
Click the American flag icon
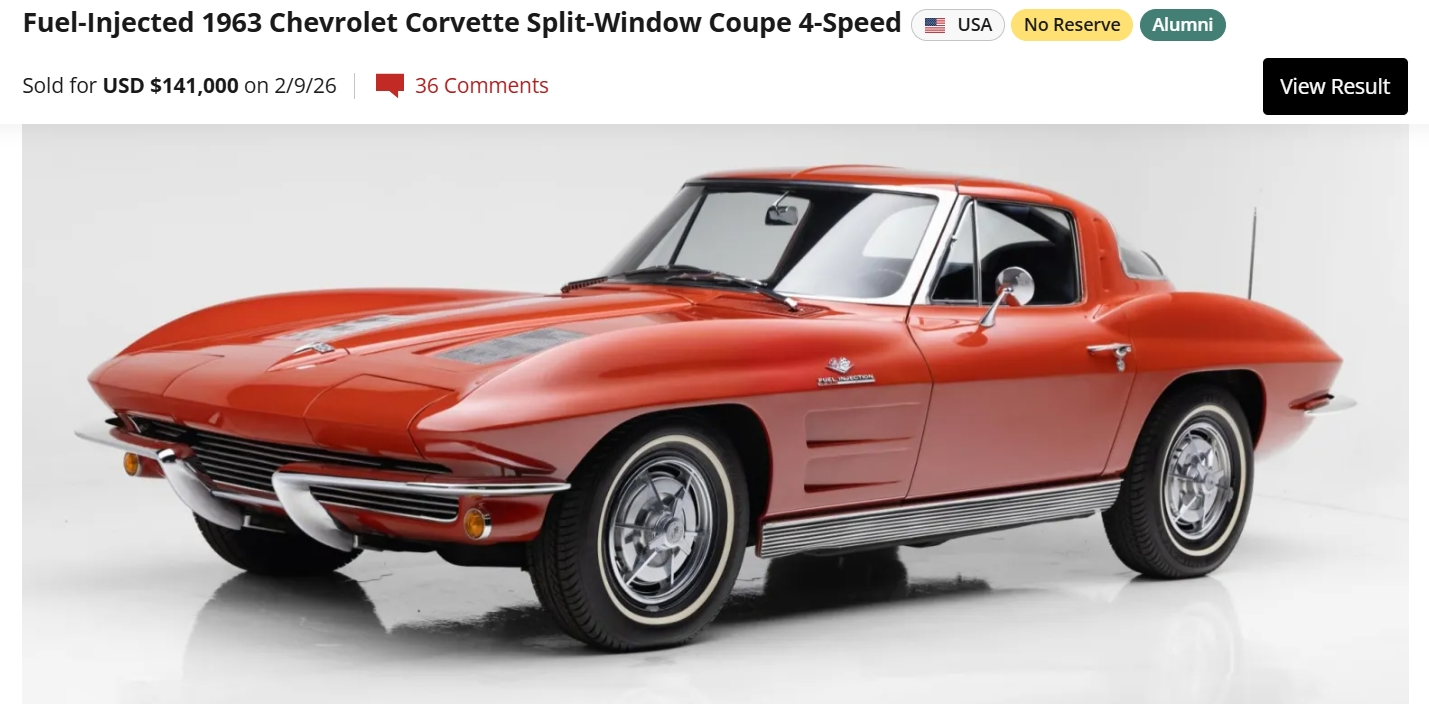935,26
